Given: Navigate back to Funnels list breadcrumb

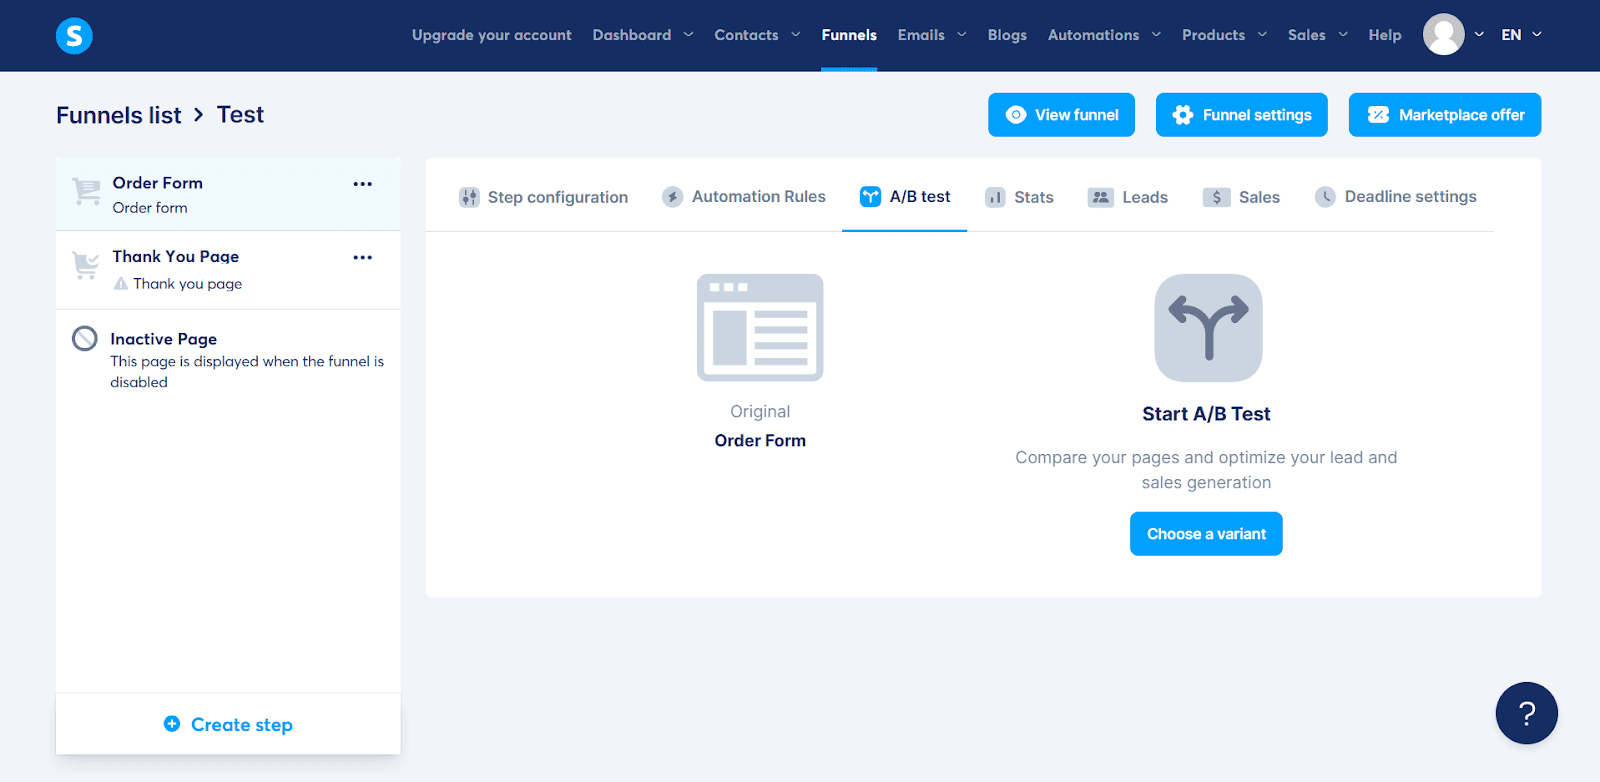Looking at the screenshot, I should click(x=119, y=115).
